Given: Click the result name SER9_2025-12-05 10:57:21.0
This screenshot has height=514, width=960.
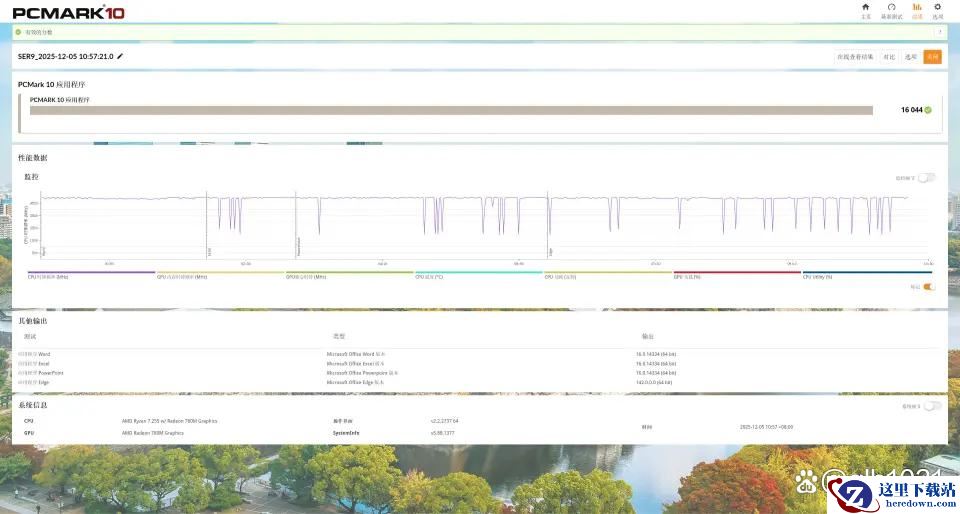Looking at the screenshot, I should point(66,56).
